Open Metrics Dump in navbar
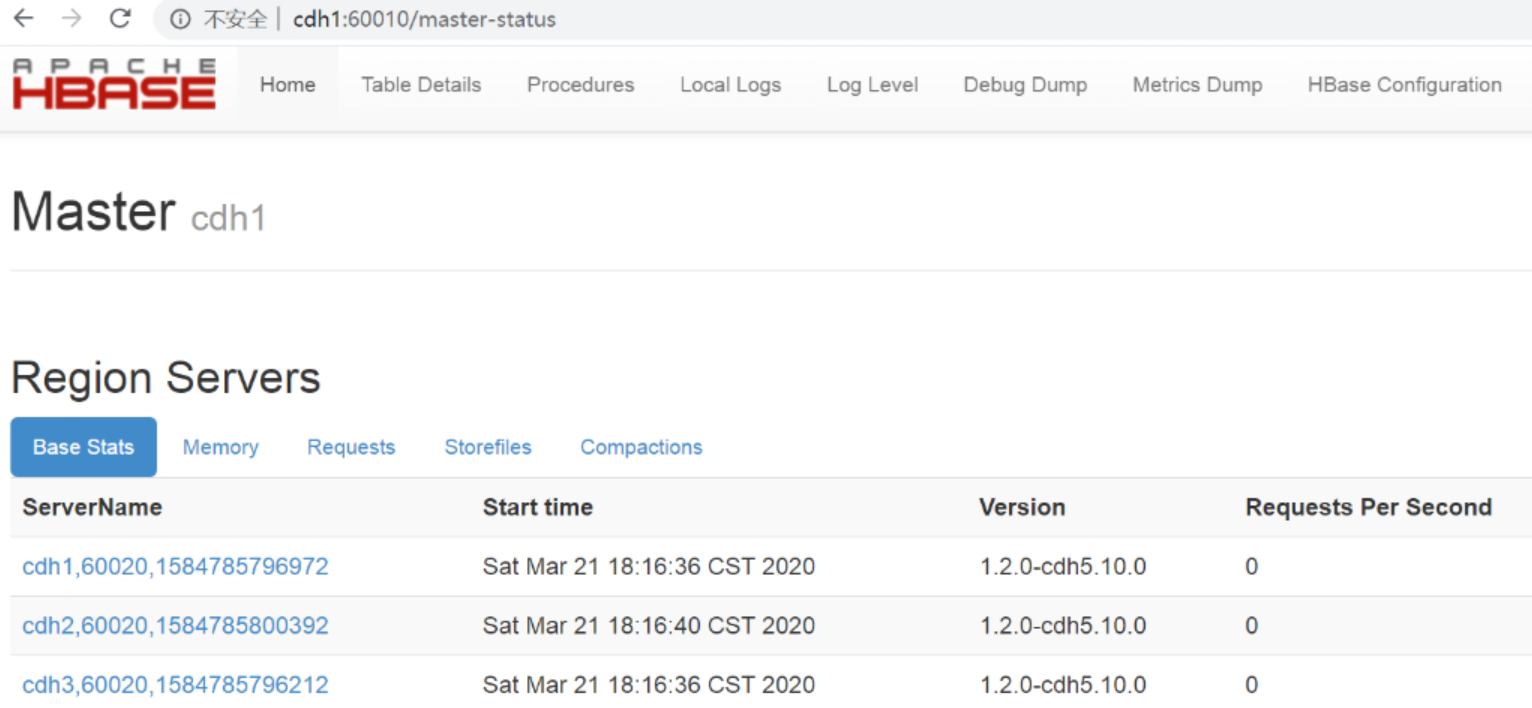The height and width of the screenshot is (708, 1532). click(1197, 85)
